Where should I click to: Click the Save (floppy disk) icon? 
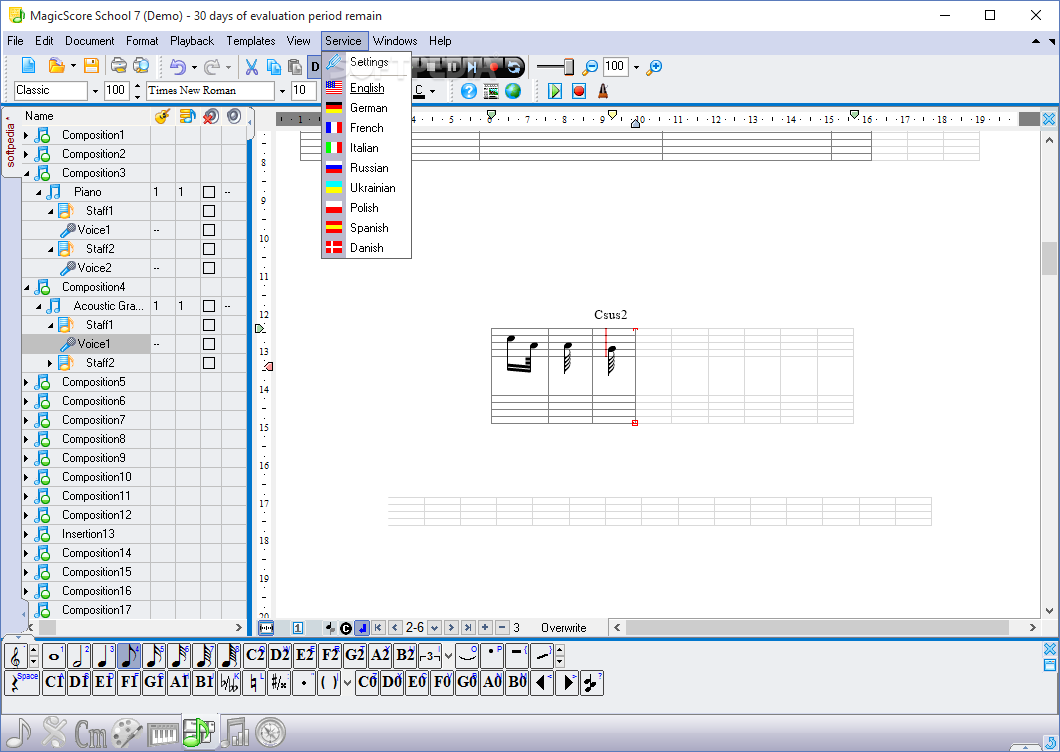click(91, 66)
